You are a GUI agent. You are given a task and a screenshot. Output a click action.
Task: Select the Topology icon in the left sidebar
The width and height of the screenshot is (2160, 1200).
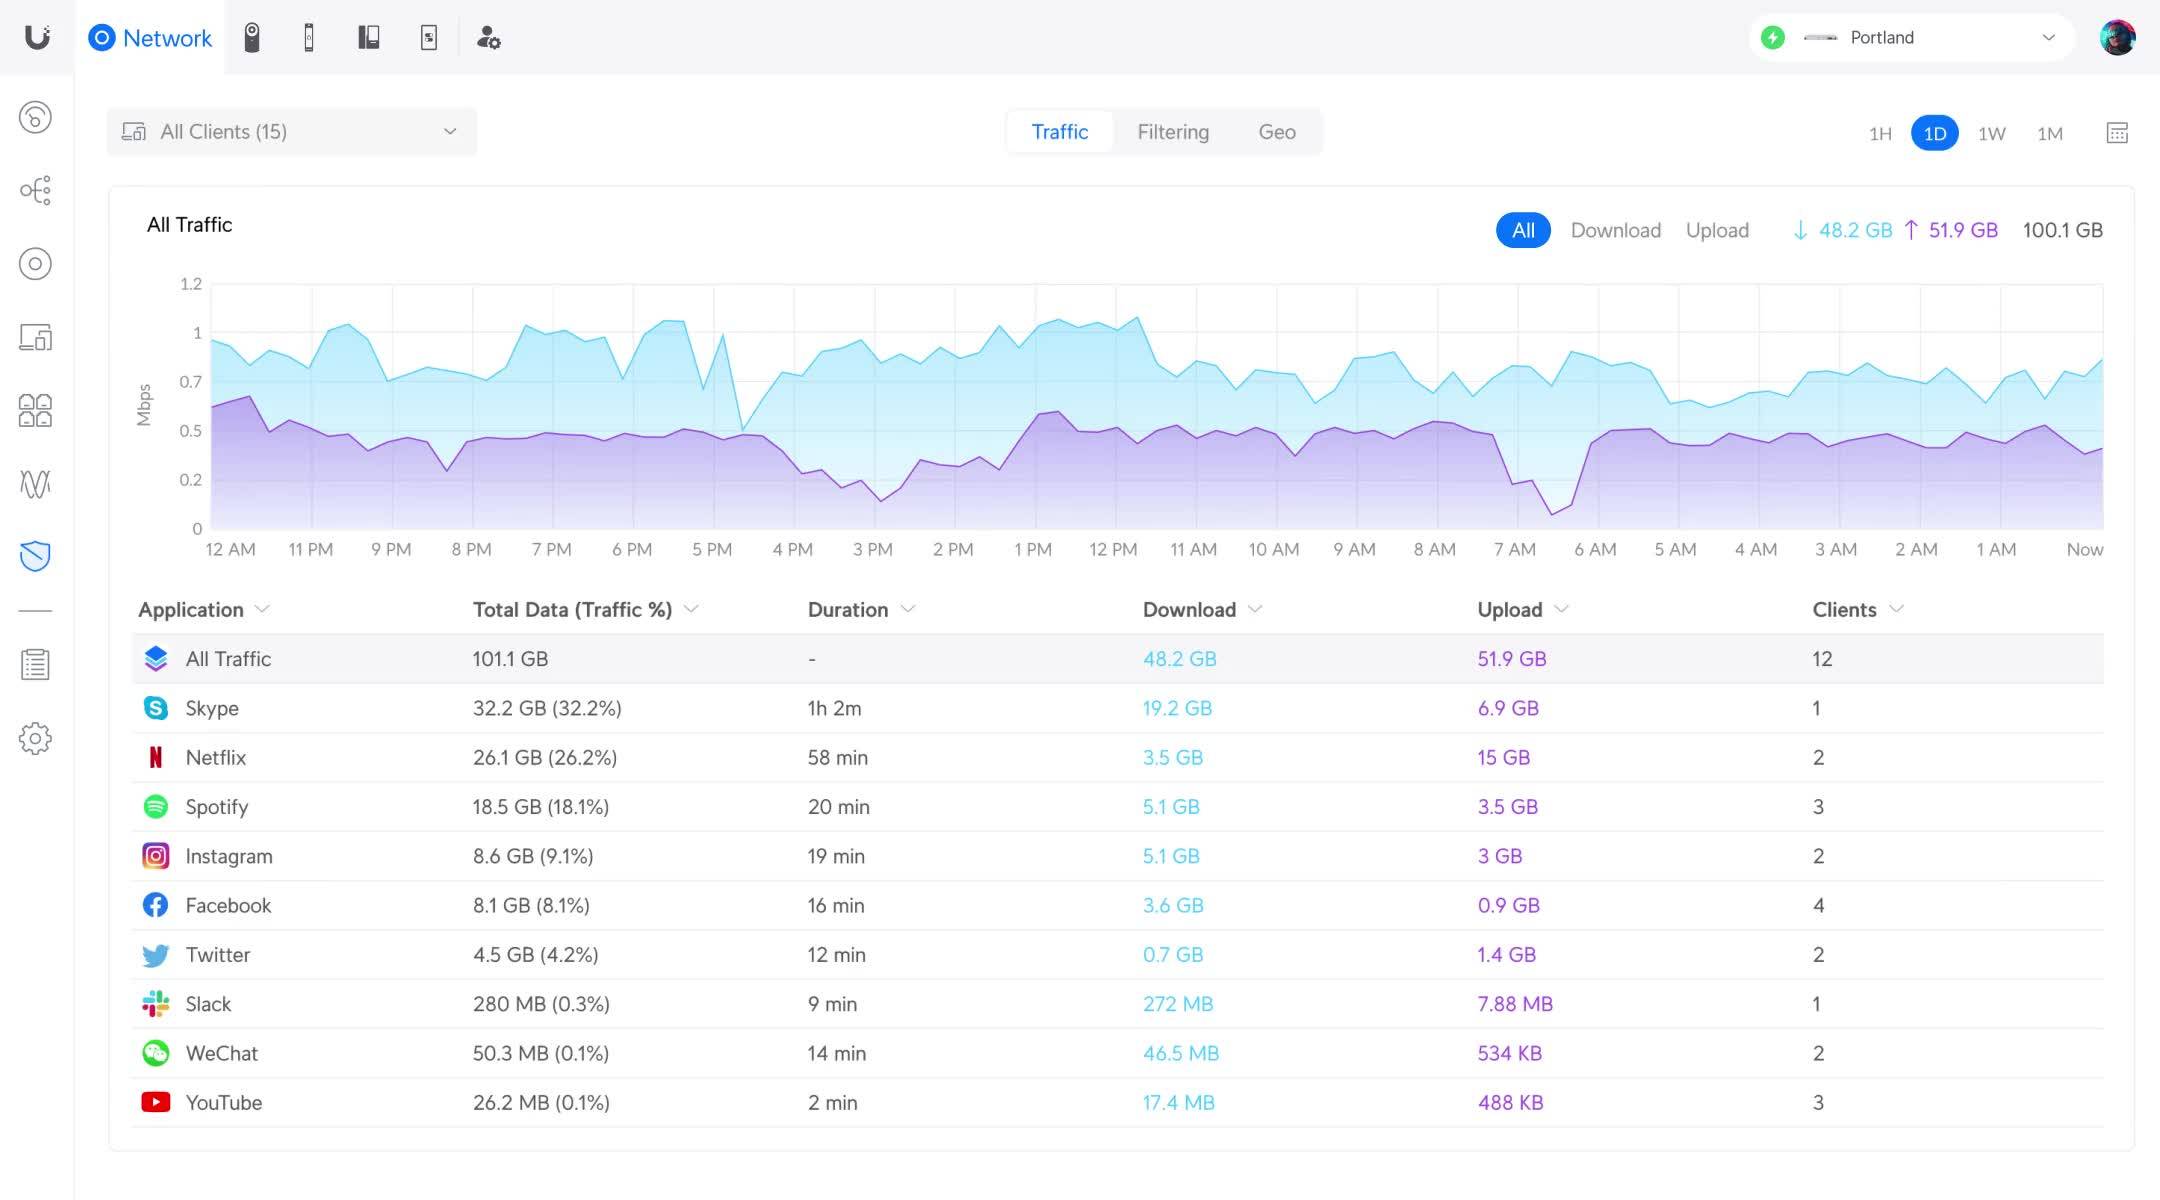[x=35, y=190]
